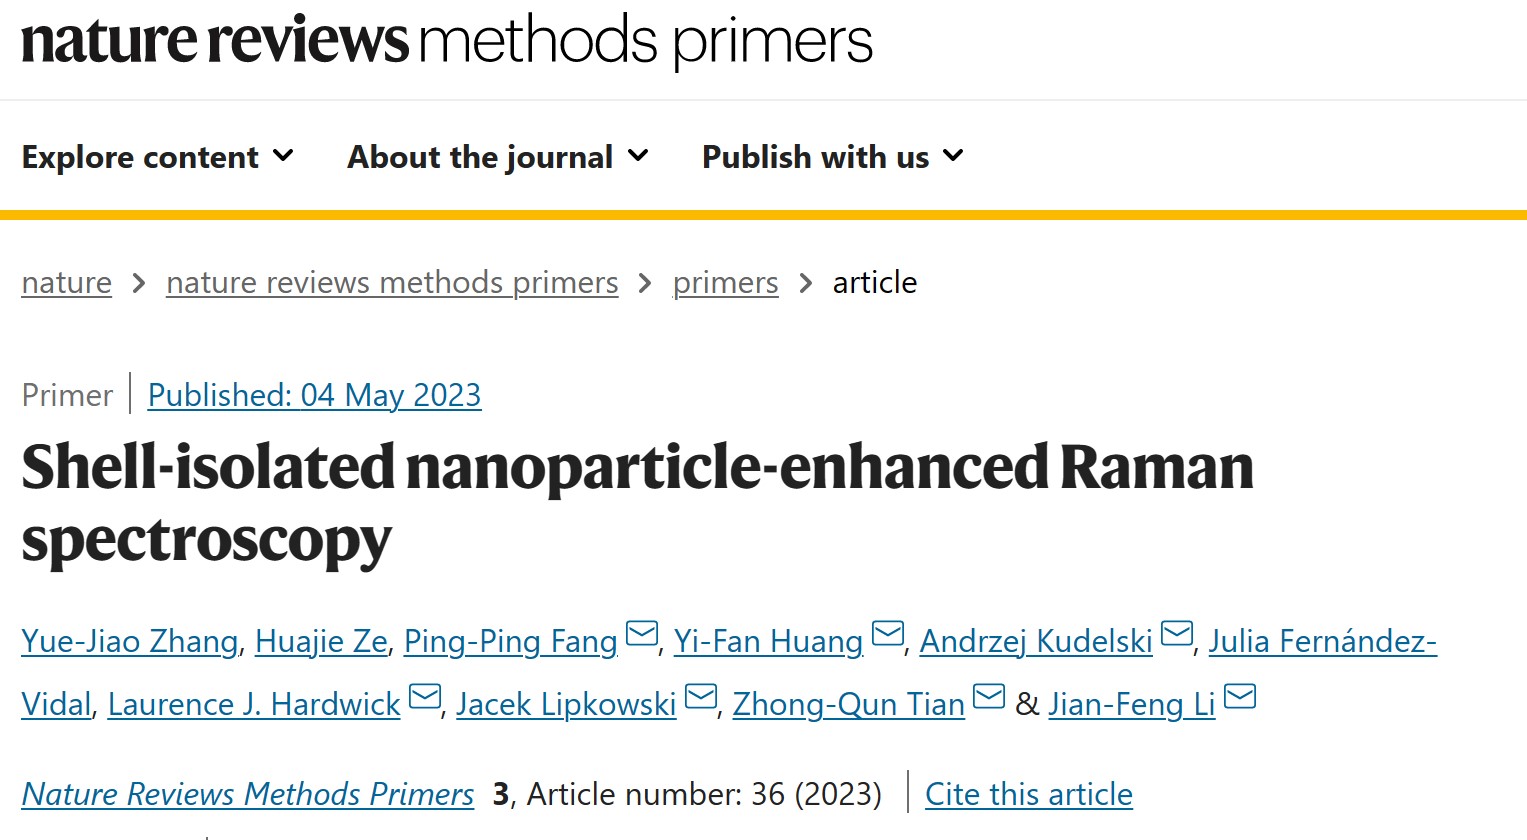Open Julia Fernández-Vidal author link
Screen dimensions: 1527x840
click(x=1321, y=641)
